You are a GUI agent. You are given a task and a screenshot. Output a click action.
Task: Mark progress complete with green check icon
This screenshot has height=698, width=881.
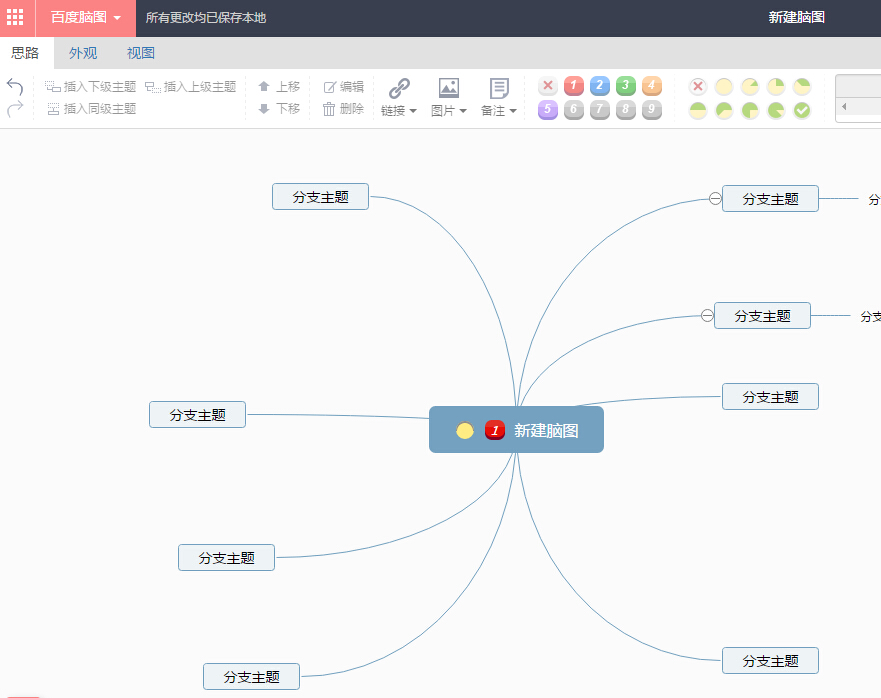(802, 110)
